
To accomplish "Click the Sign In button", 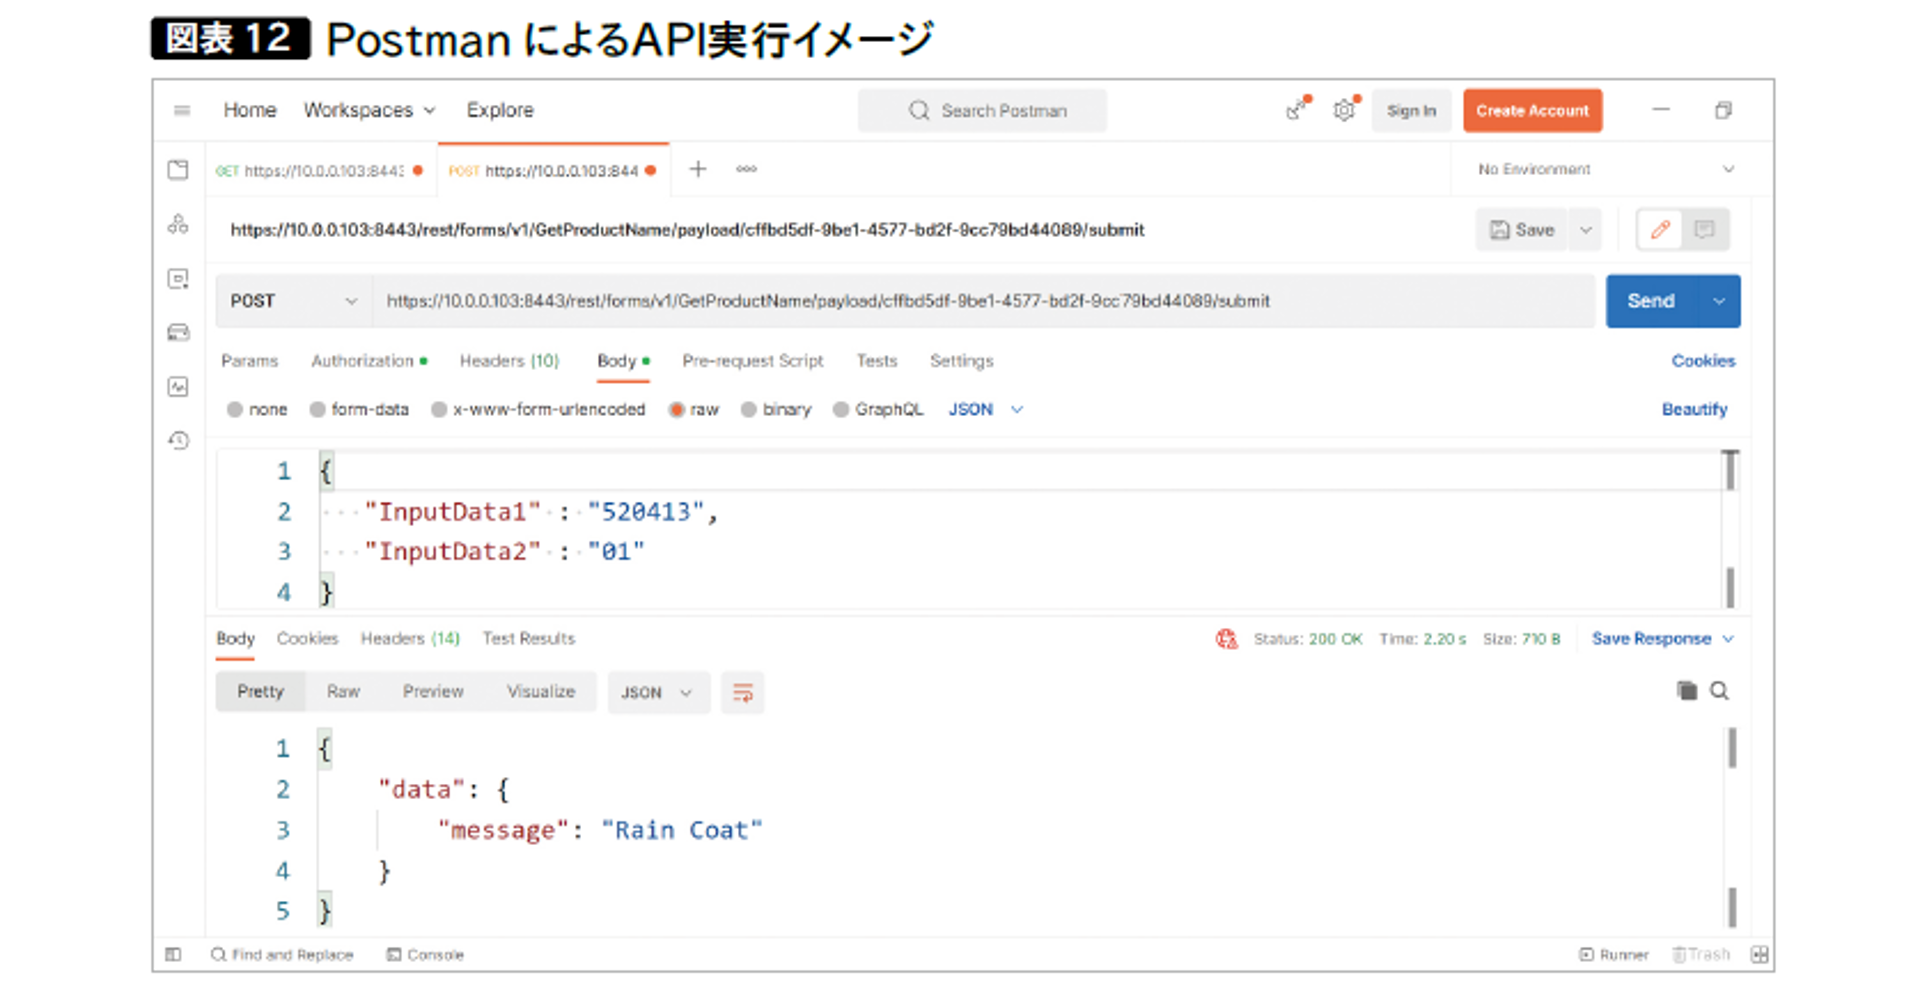I will (1411, 111).
